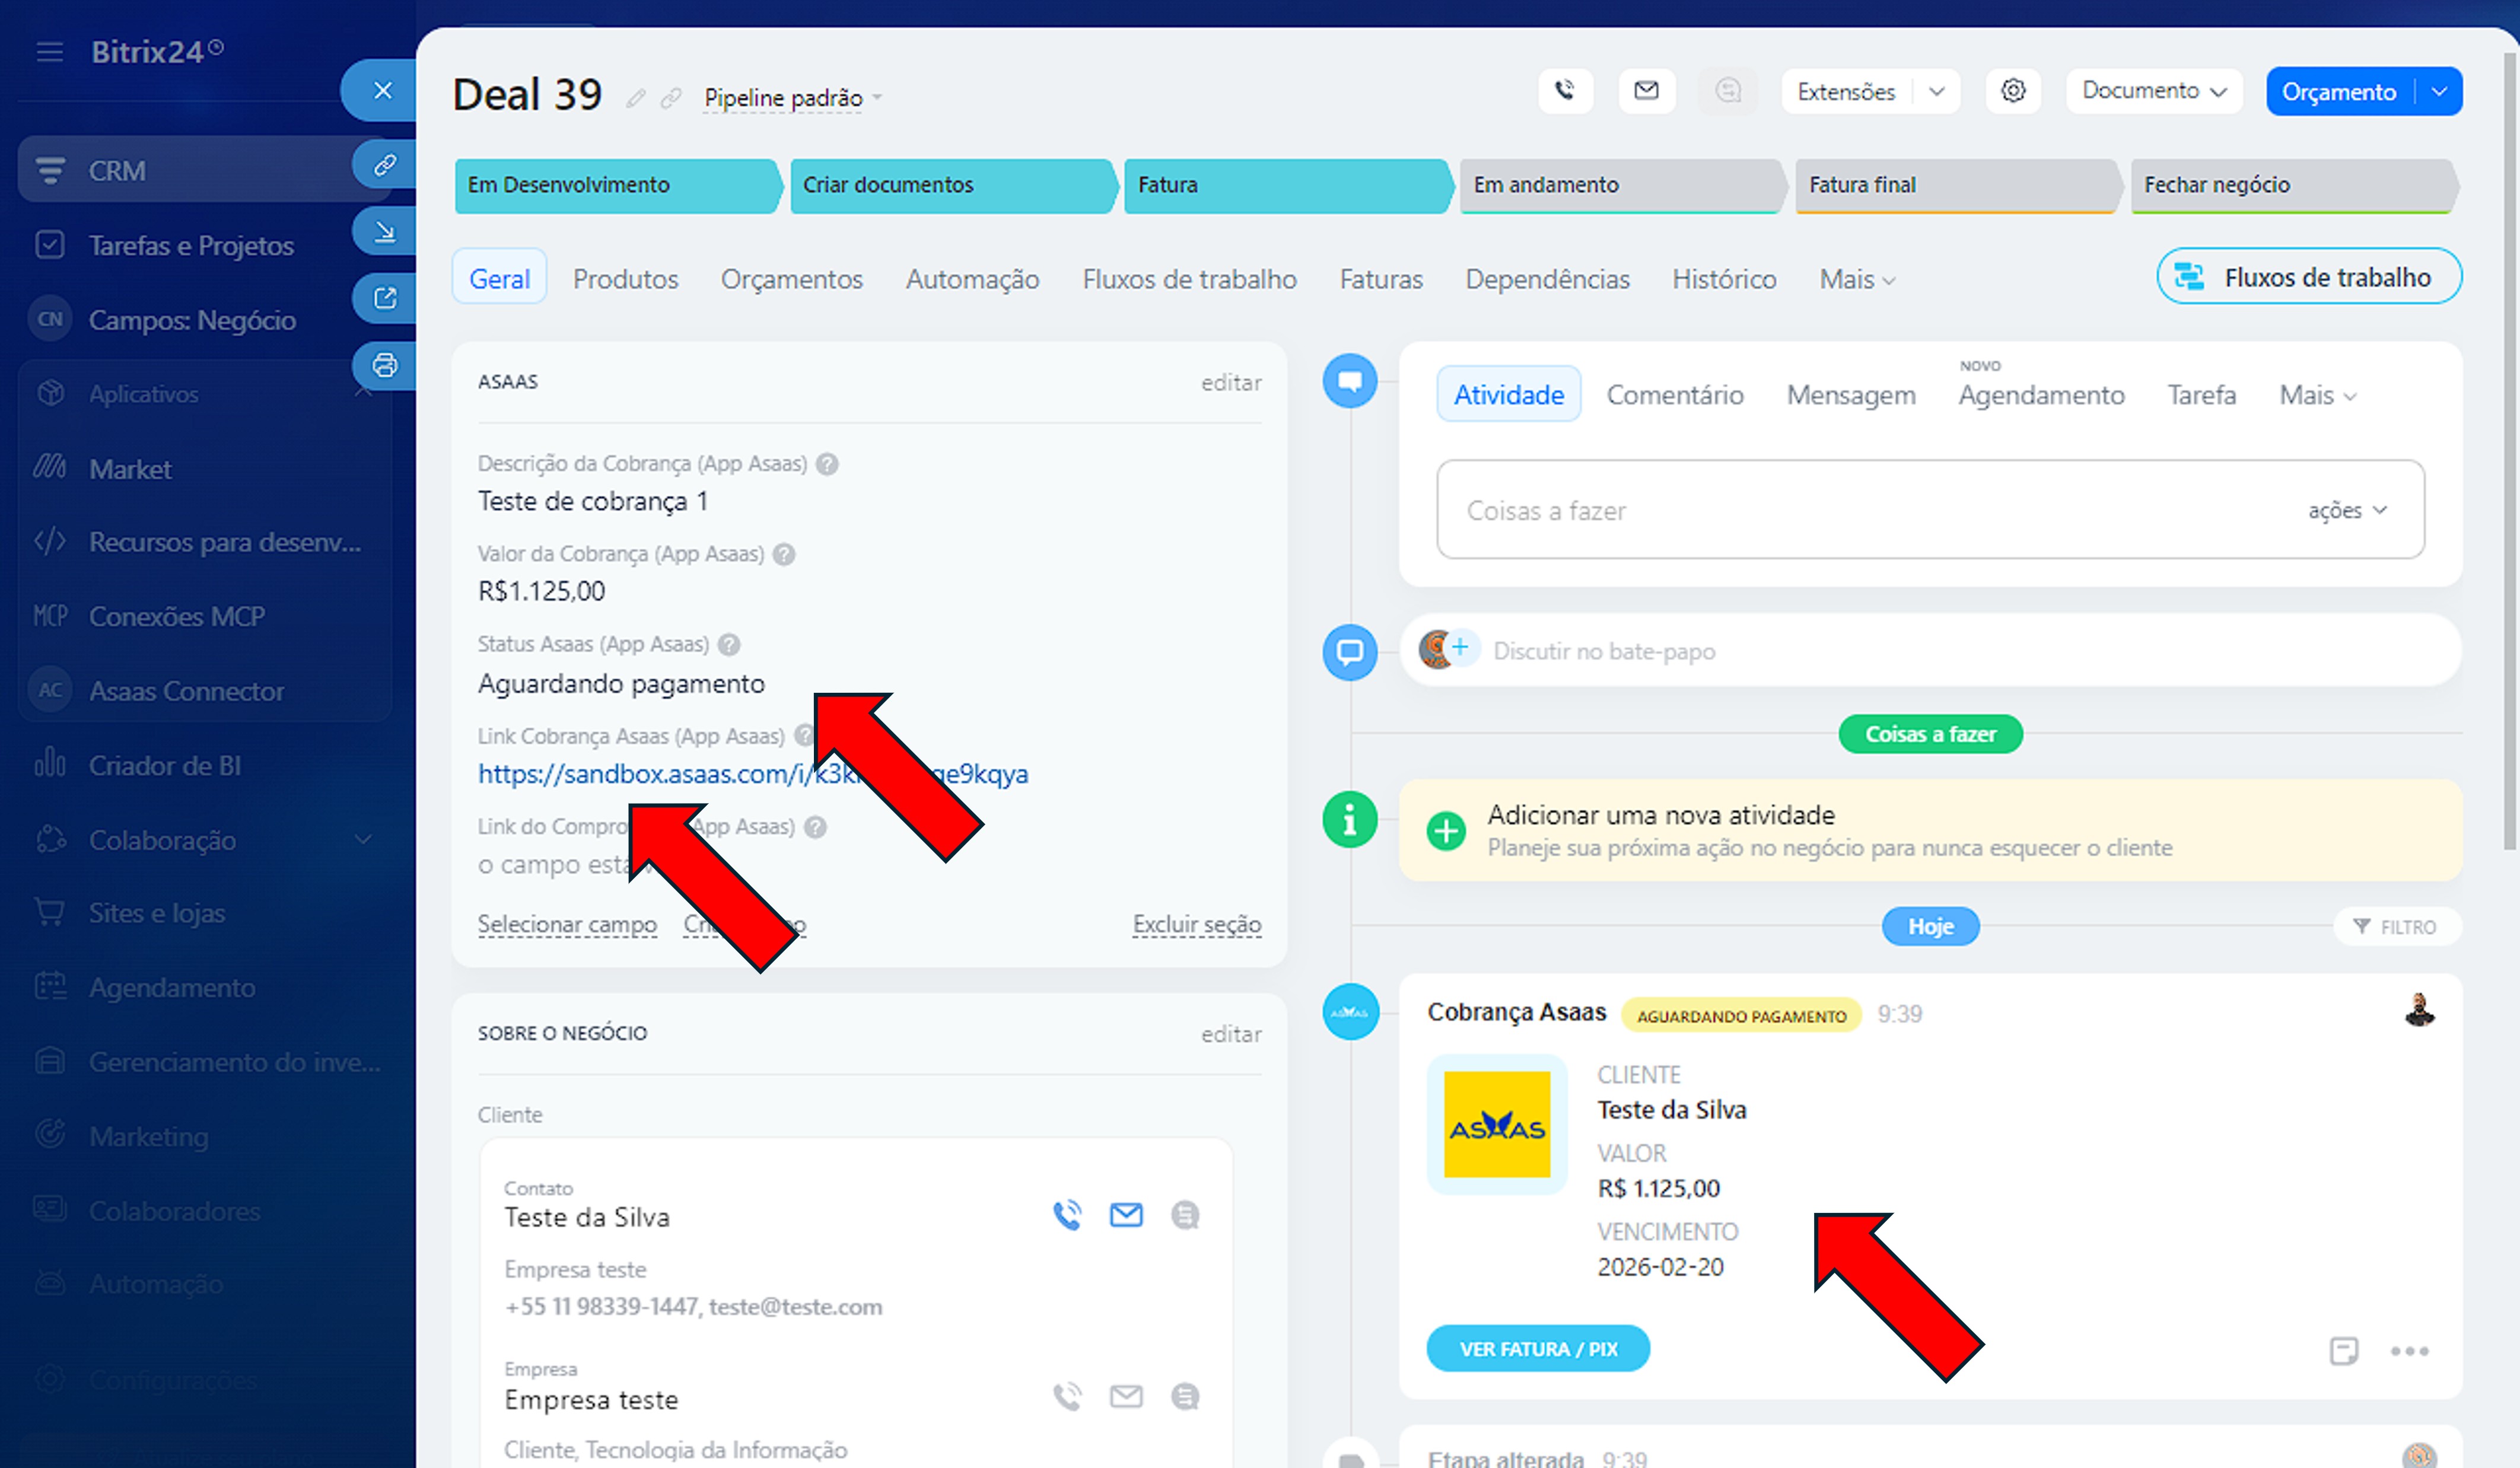
Task: Click green plus to add new activity
Action: 1445,830
